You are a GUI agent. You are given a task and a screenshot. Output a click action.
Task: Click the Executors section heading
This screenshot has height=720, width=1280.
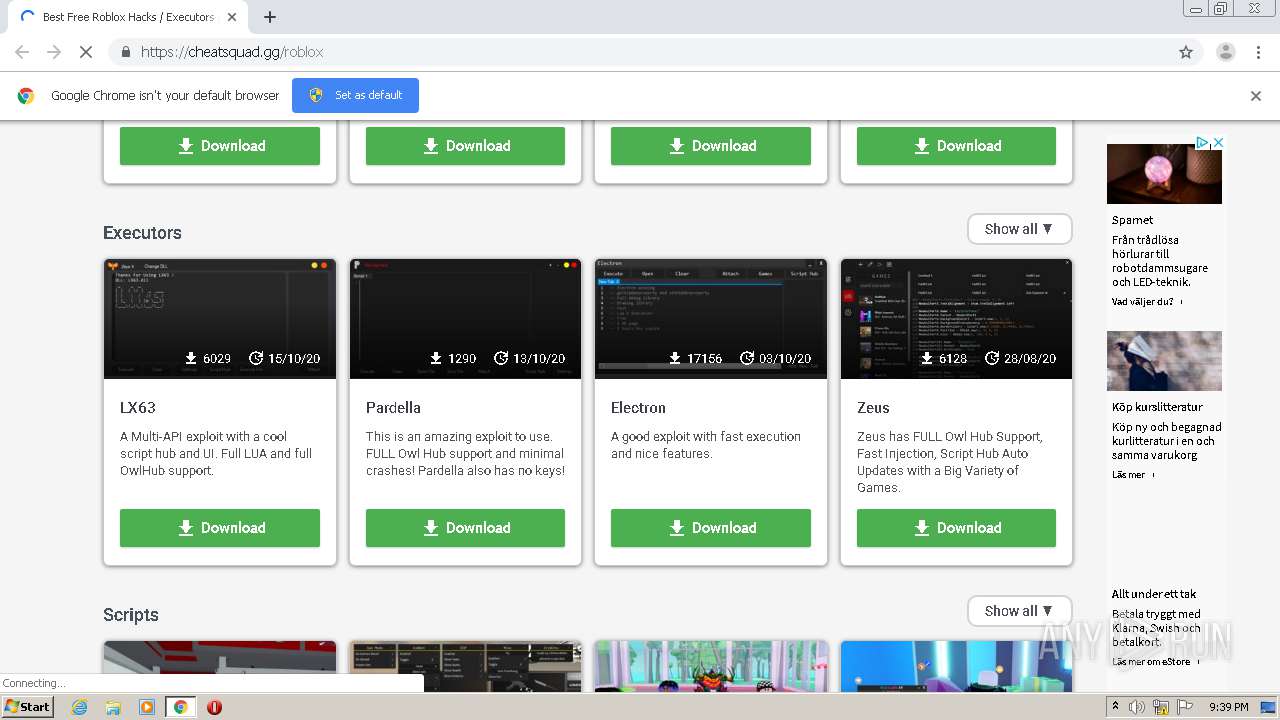tap(142, 233)
